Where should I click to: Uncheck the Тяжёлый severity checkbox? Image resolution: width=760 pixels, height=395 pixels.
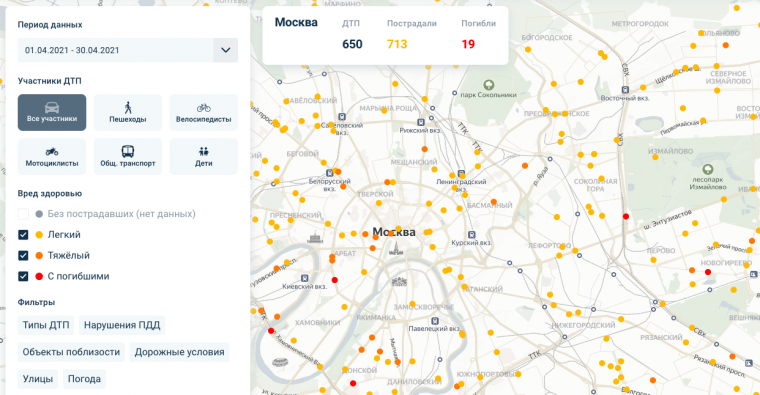(23, 255)
